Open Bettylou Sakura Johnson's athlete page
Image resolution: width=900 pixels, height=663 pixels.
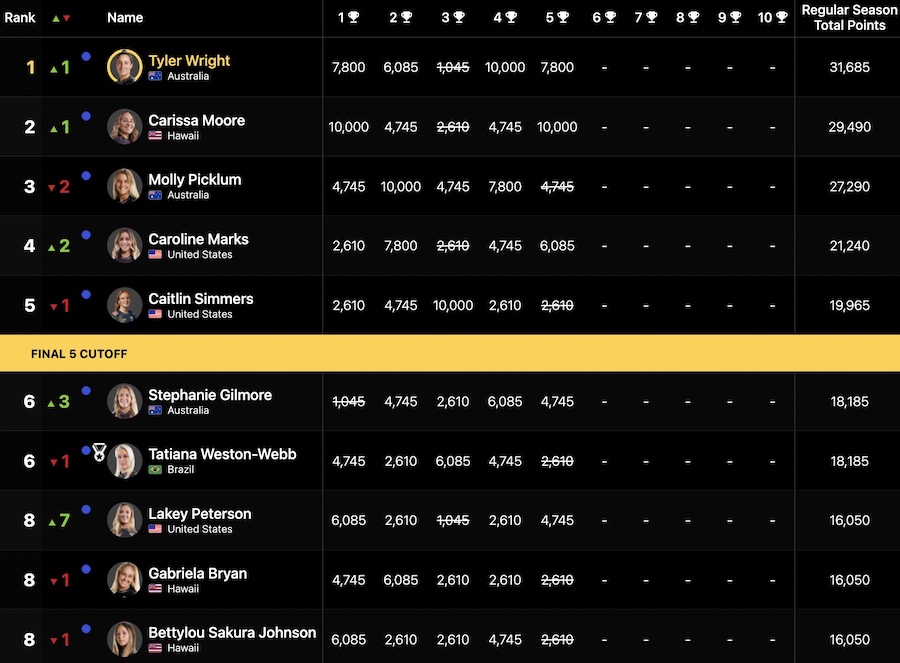232,633
